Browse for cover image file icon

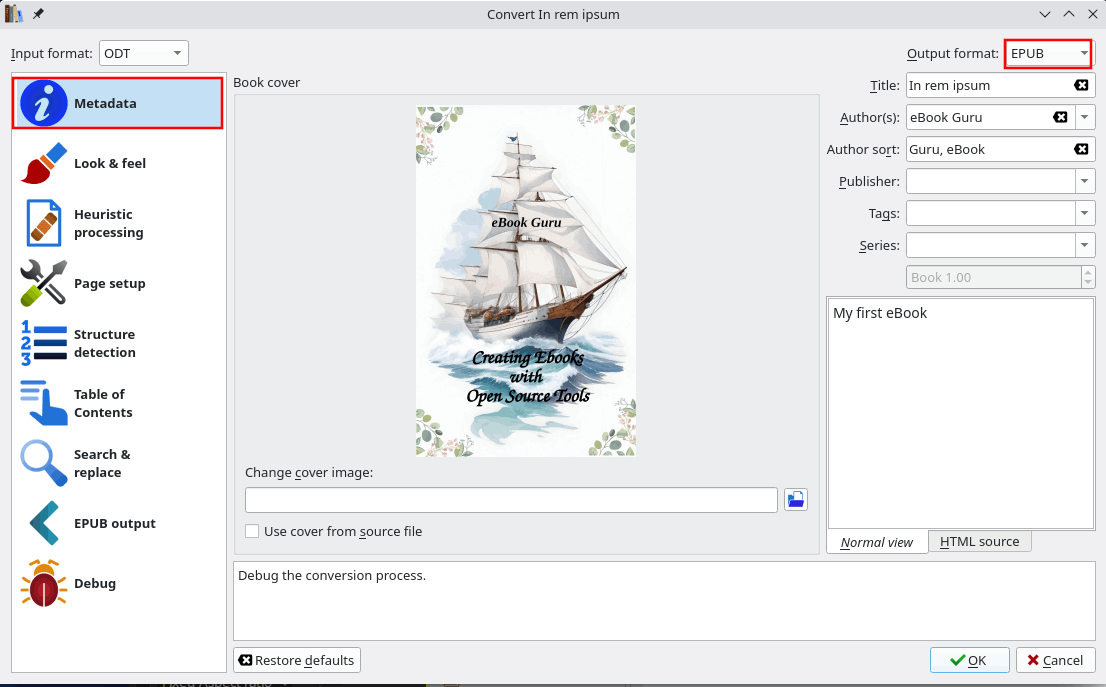point(796,500)
